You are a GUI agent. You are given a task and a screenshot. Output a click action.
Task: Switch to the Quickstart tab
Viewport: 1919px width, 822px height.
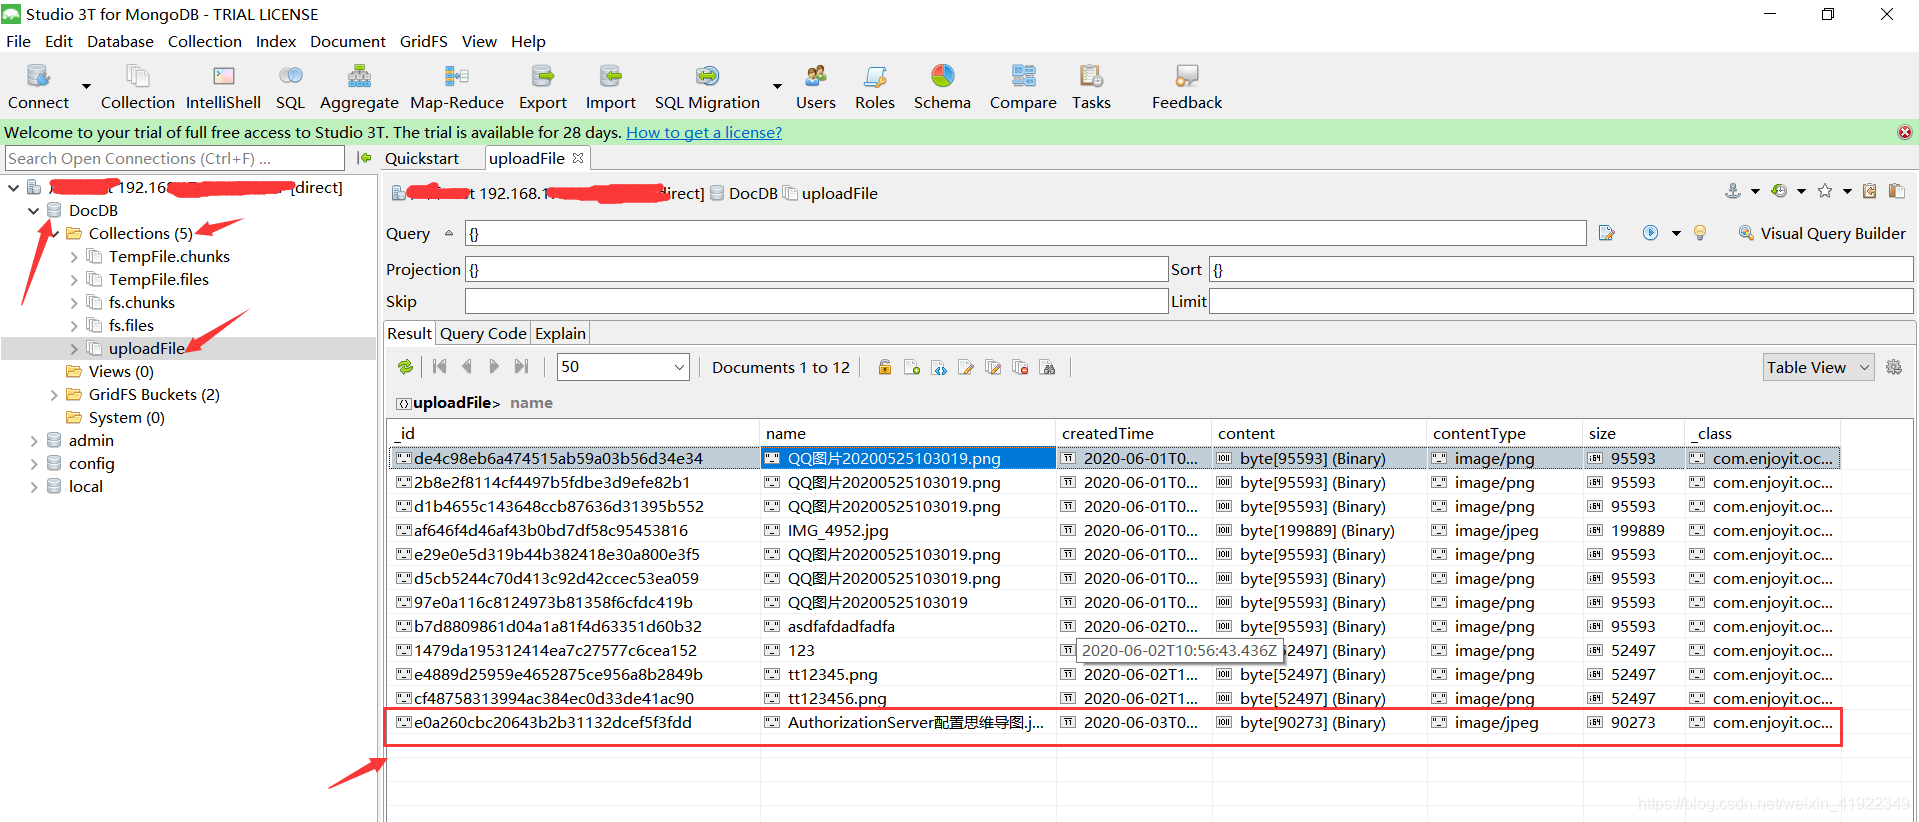pyautogui.click(x=421, y=158)
